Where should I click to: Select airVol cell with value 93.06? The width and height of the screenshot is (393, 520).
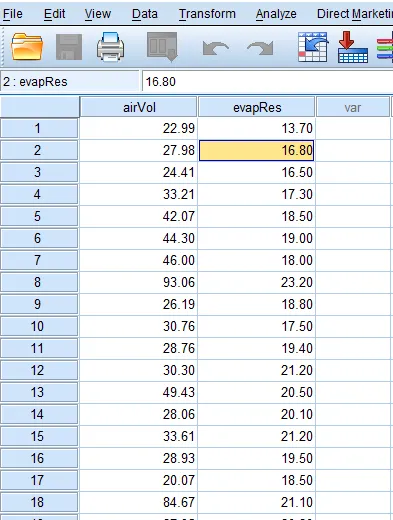pyautogui.click(x=139, y=282)
